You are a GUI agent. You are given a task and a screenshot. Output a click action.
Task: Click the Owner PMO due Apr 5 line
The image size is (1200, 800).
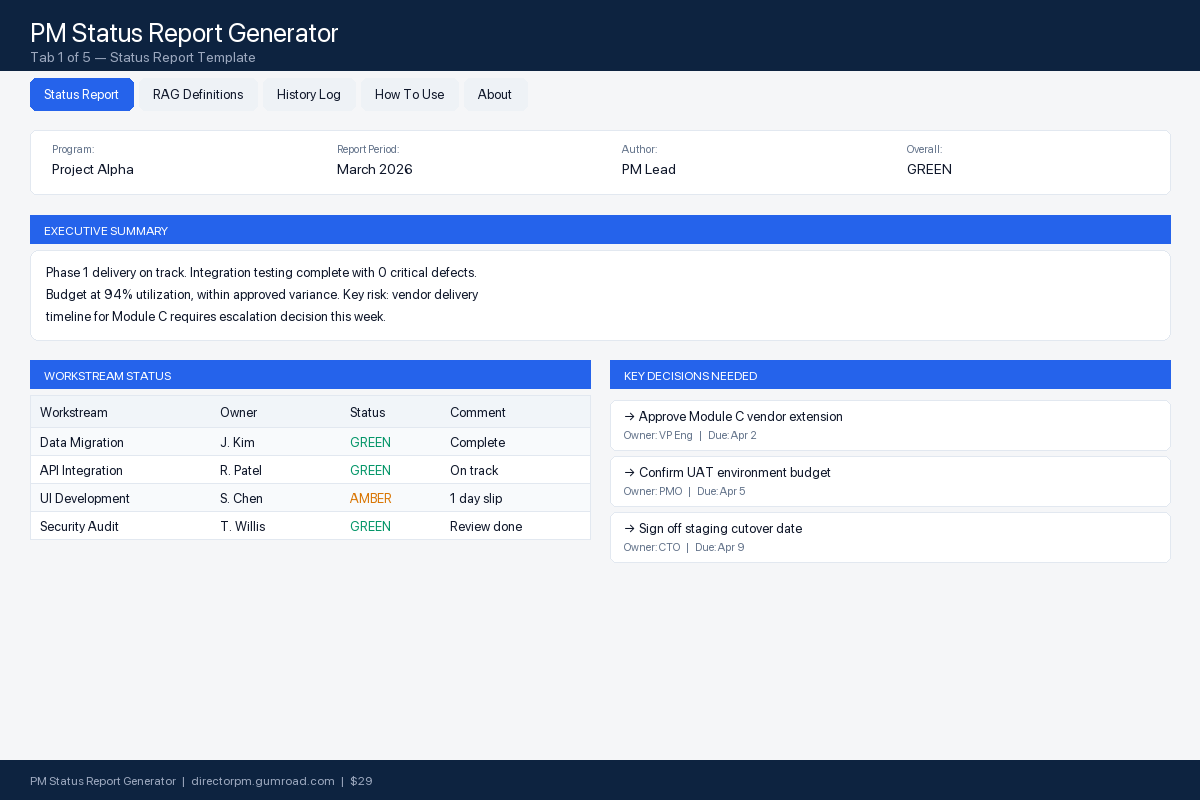tap(684, 492)
